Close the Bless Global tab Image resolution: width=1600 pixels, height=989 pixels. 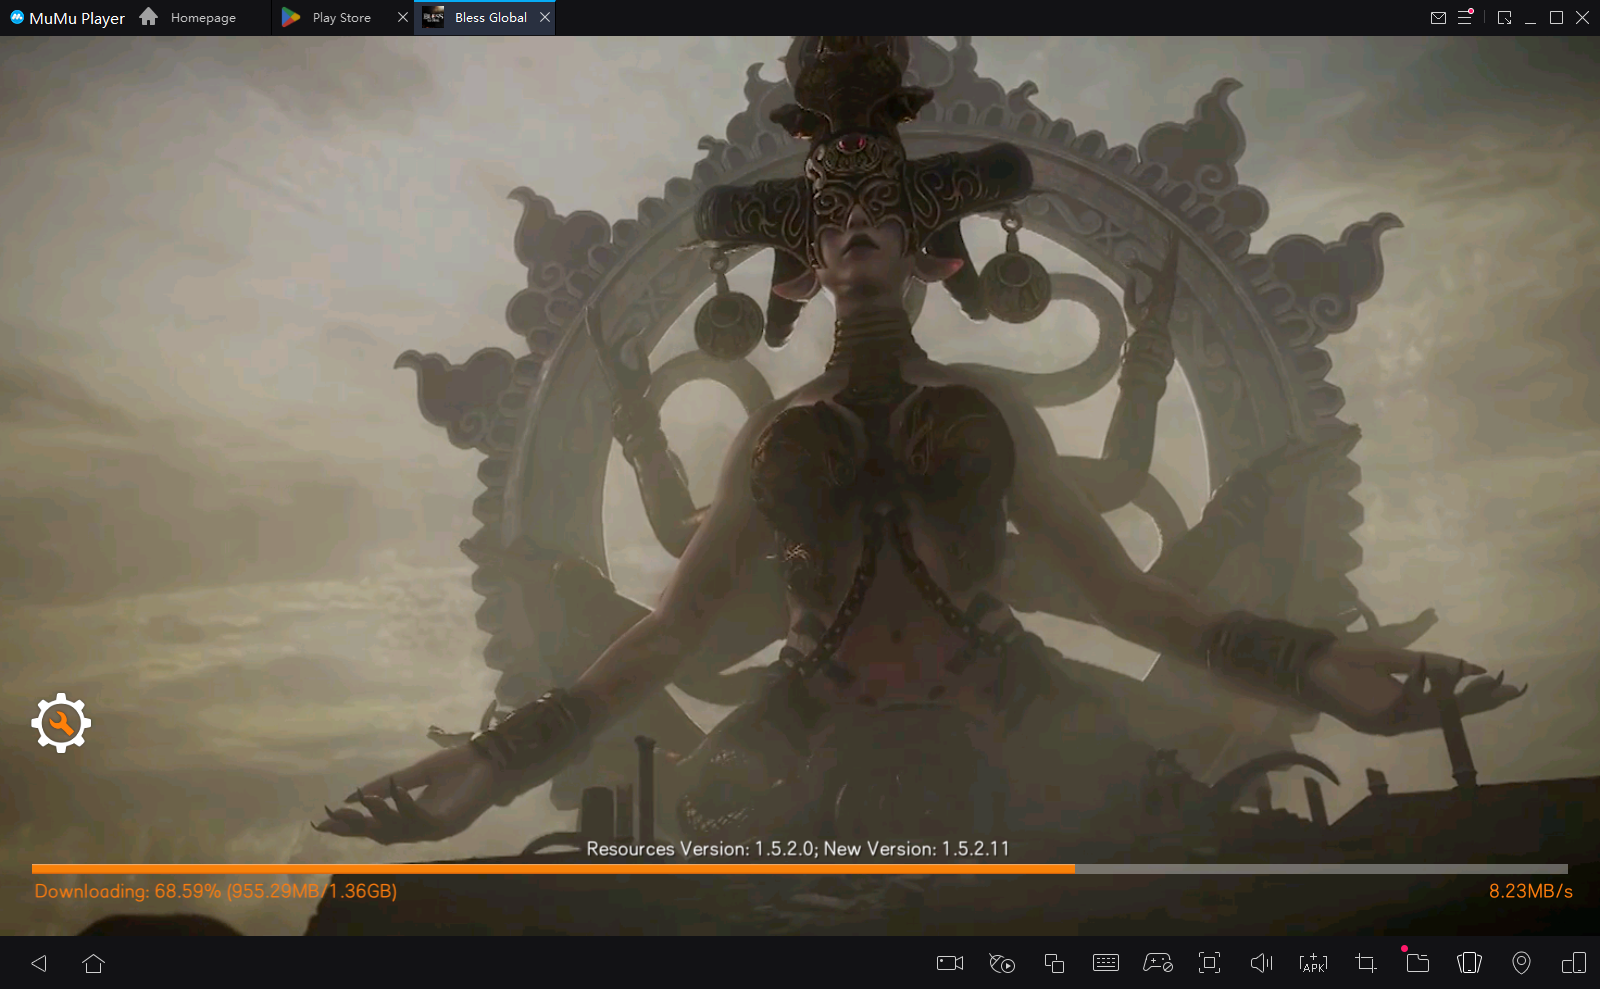(545, 17)
